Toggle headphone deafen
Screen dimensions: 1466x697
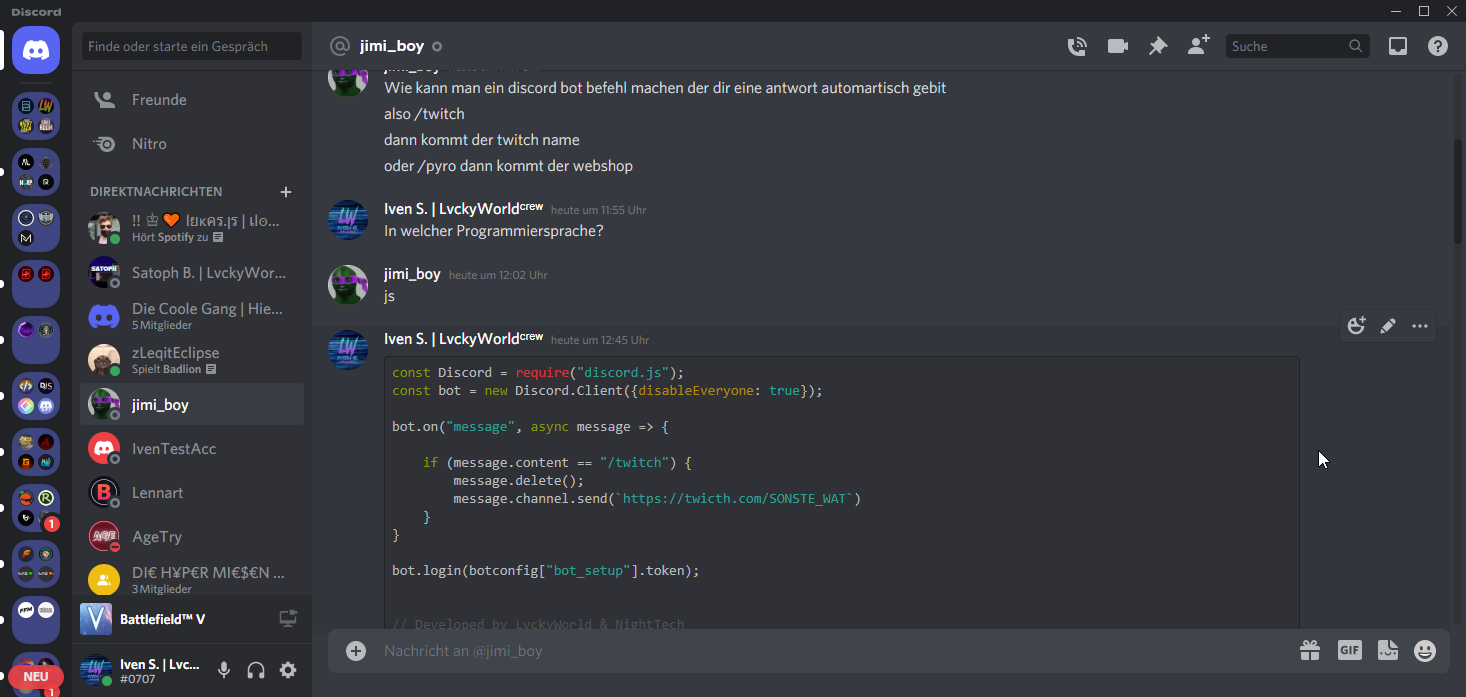point(256,670)
